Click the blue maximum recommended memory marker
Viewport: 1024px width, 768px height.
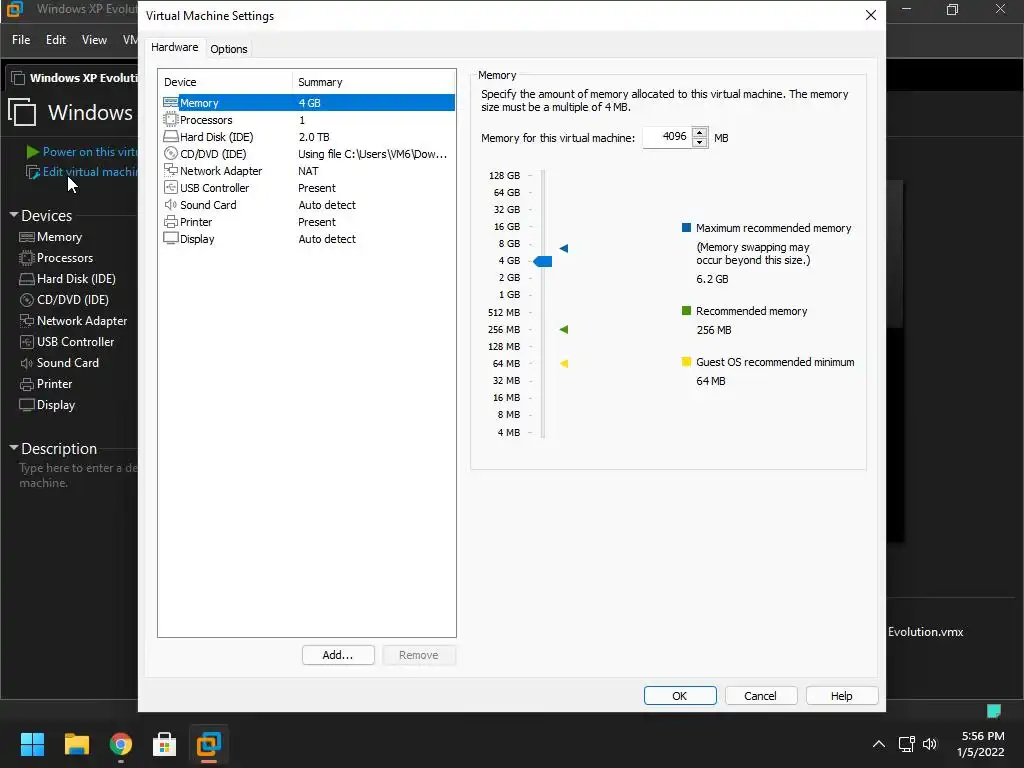[564, 248]
